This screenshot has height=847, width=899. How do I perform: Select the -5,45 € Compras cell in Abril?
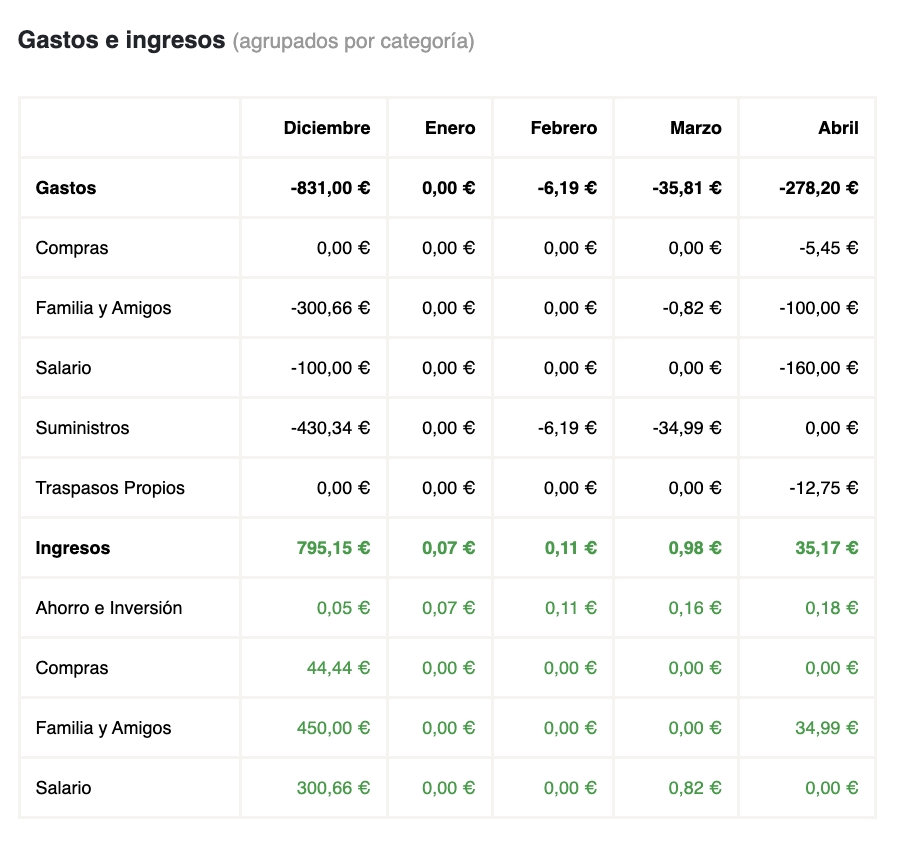(827, 248)
